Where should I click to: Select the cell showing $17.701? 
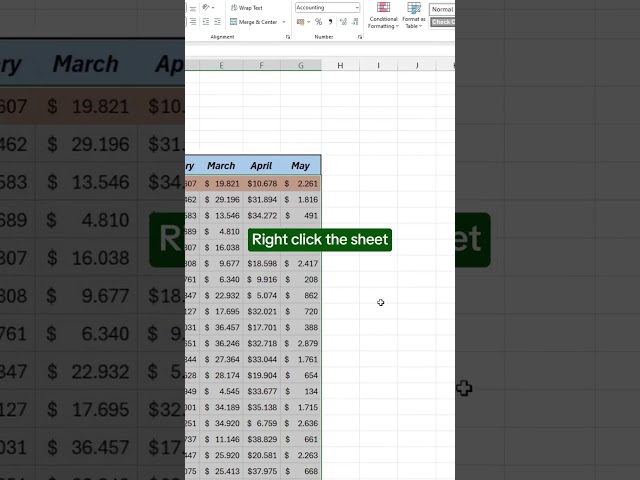[262, 327]
